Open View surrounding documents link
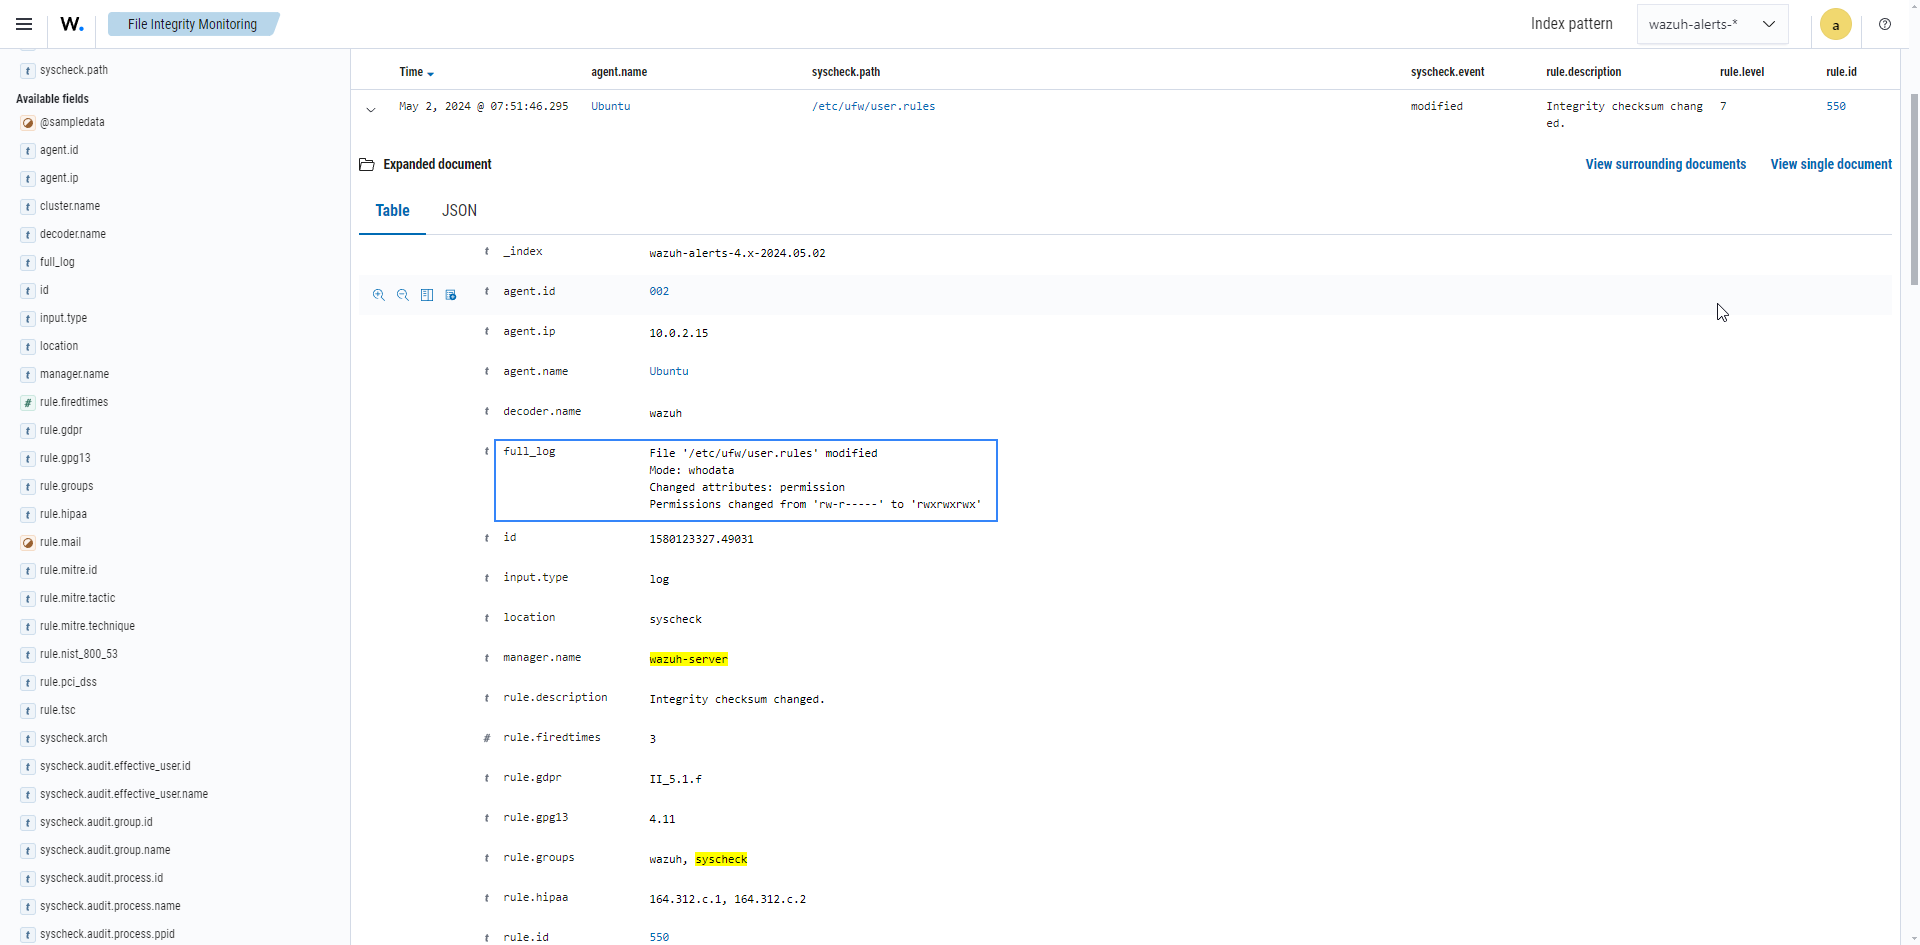1920x945 pixels. click(1665, 165)
